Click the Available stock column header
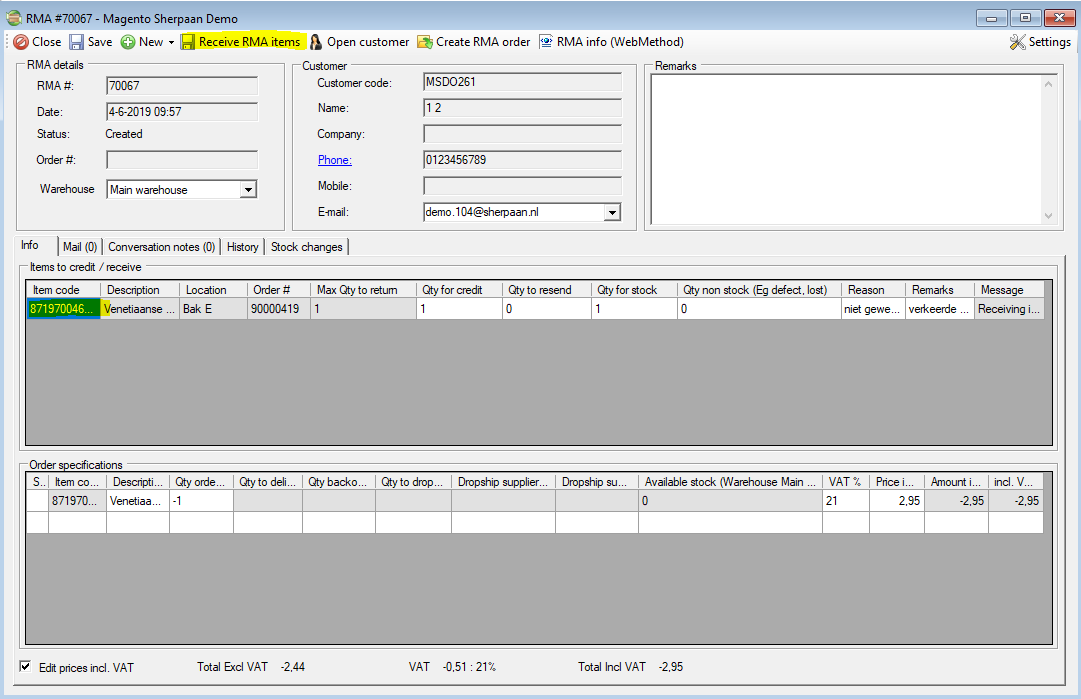Screen dimensions: 1081x699 730,482
